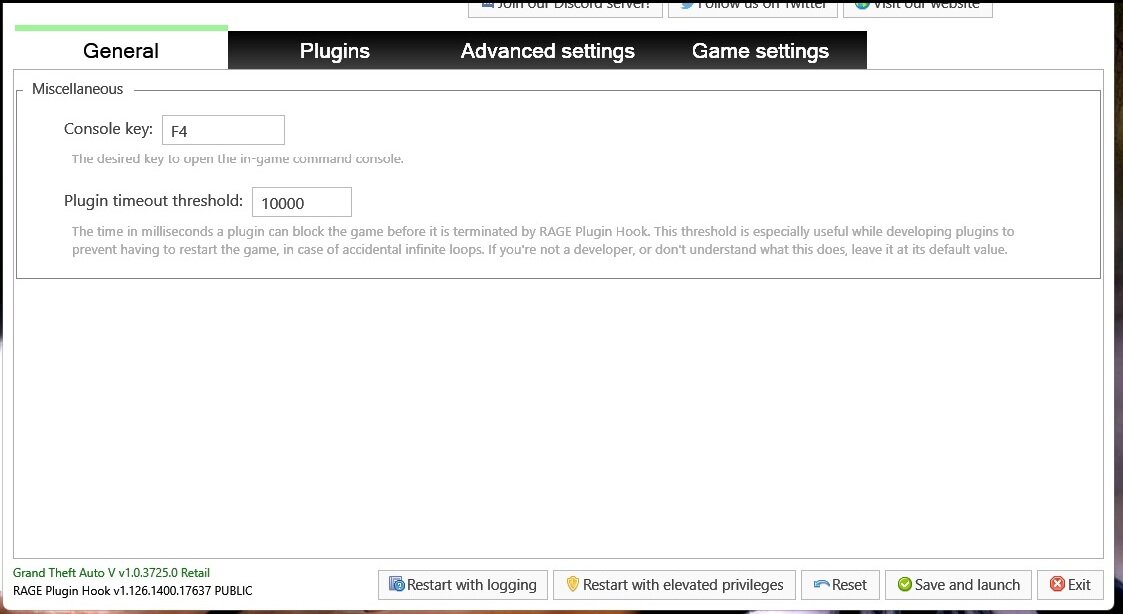Click the Plugin timeout threshold label

point(153,201)
